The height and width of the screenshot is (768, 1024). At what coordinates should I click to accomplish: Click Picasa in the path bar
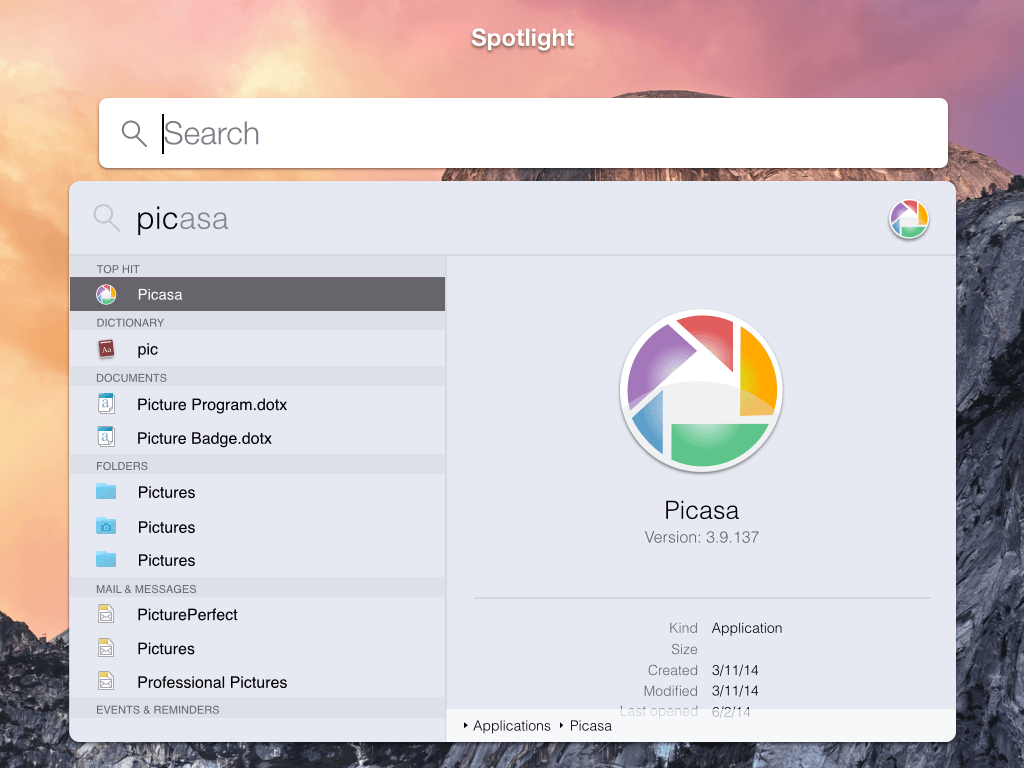[x=590, y=726]
